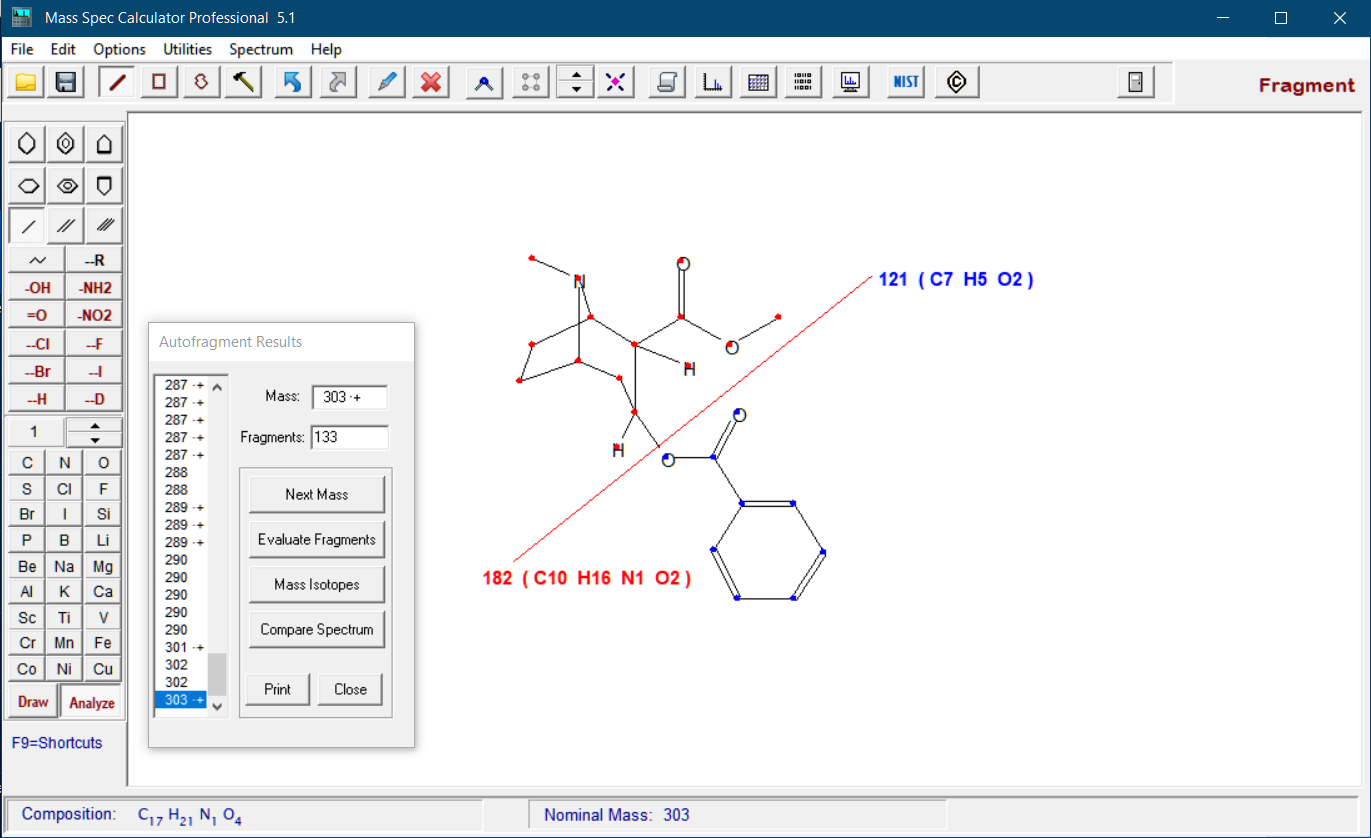Select the triple bond tool

(x=104, y=226)
